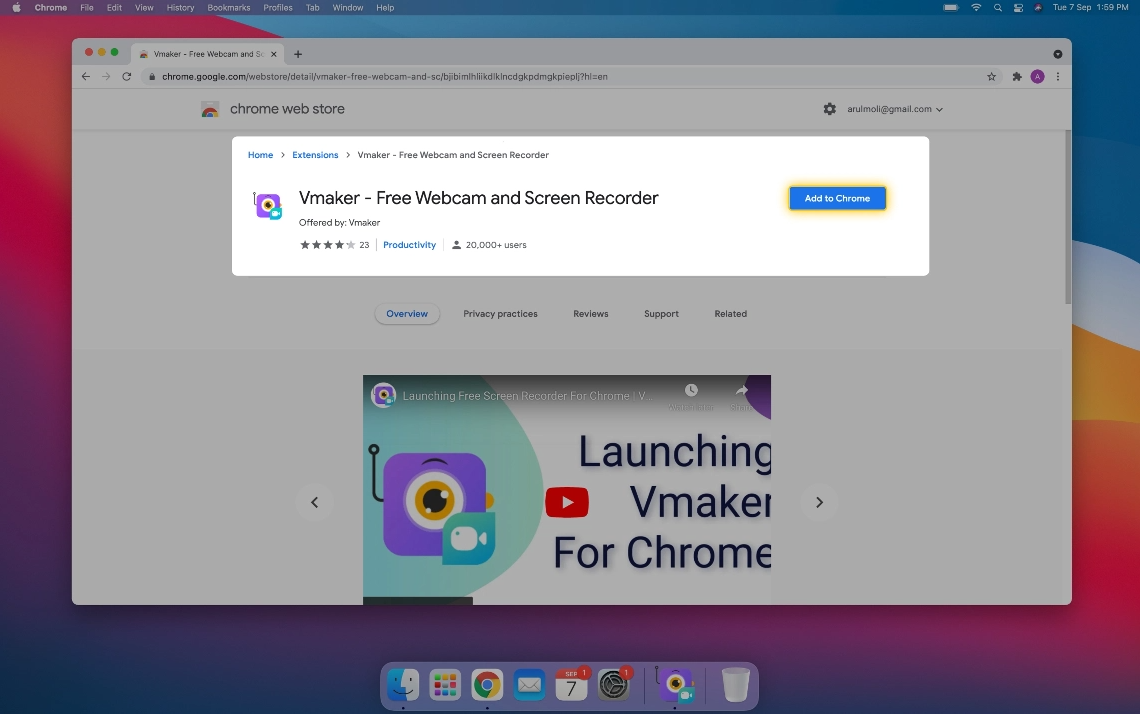The image size is (1140, 714).
Task: Open the View menu
Action: click(x=144, y=7)
